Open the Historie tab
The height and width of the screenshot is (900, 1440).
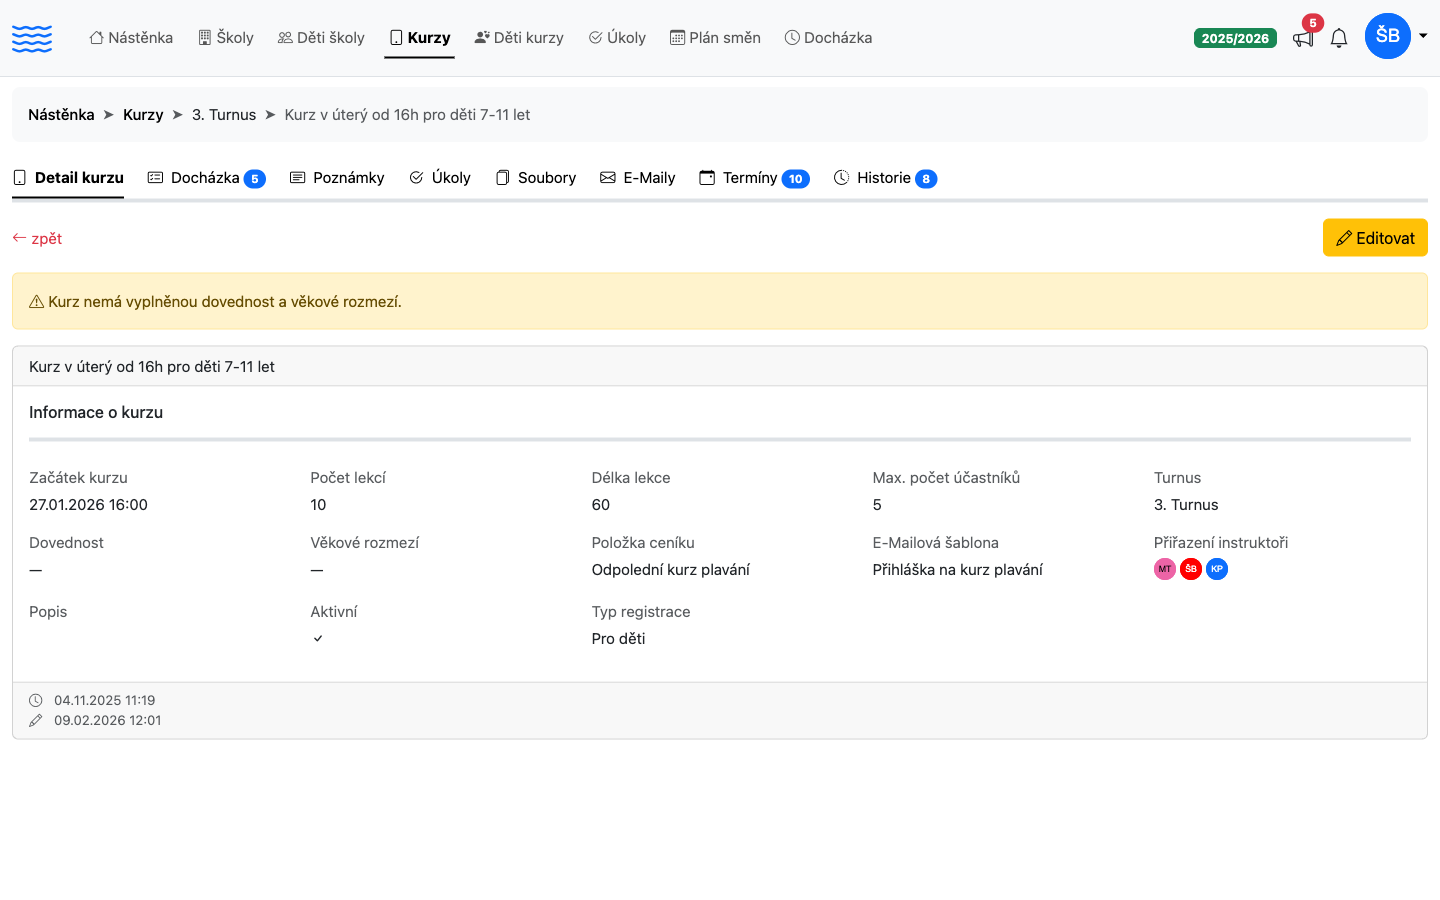(x=885, y=178)
